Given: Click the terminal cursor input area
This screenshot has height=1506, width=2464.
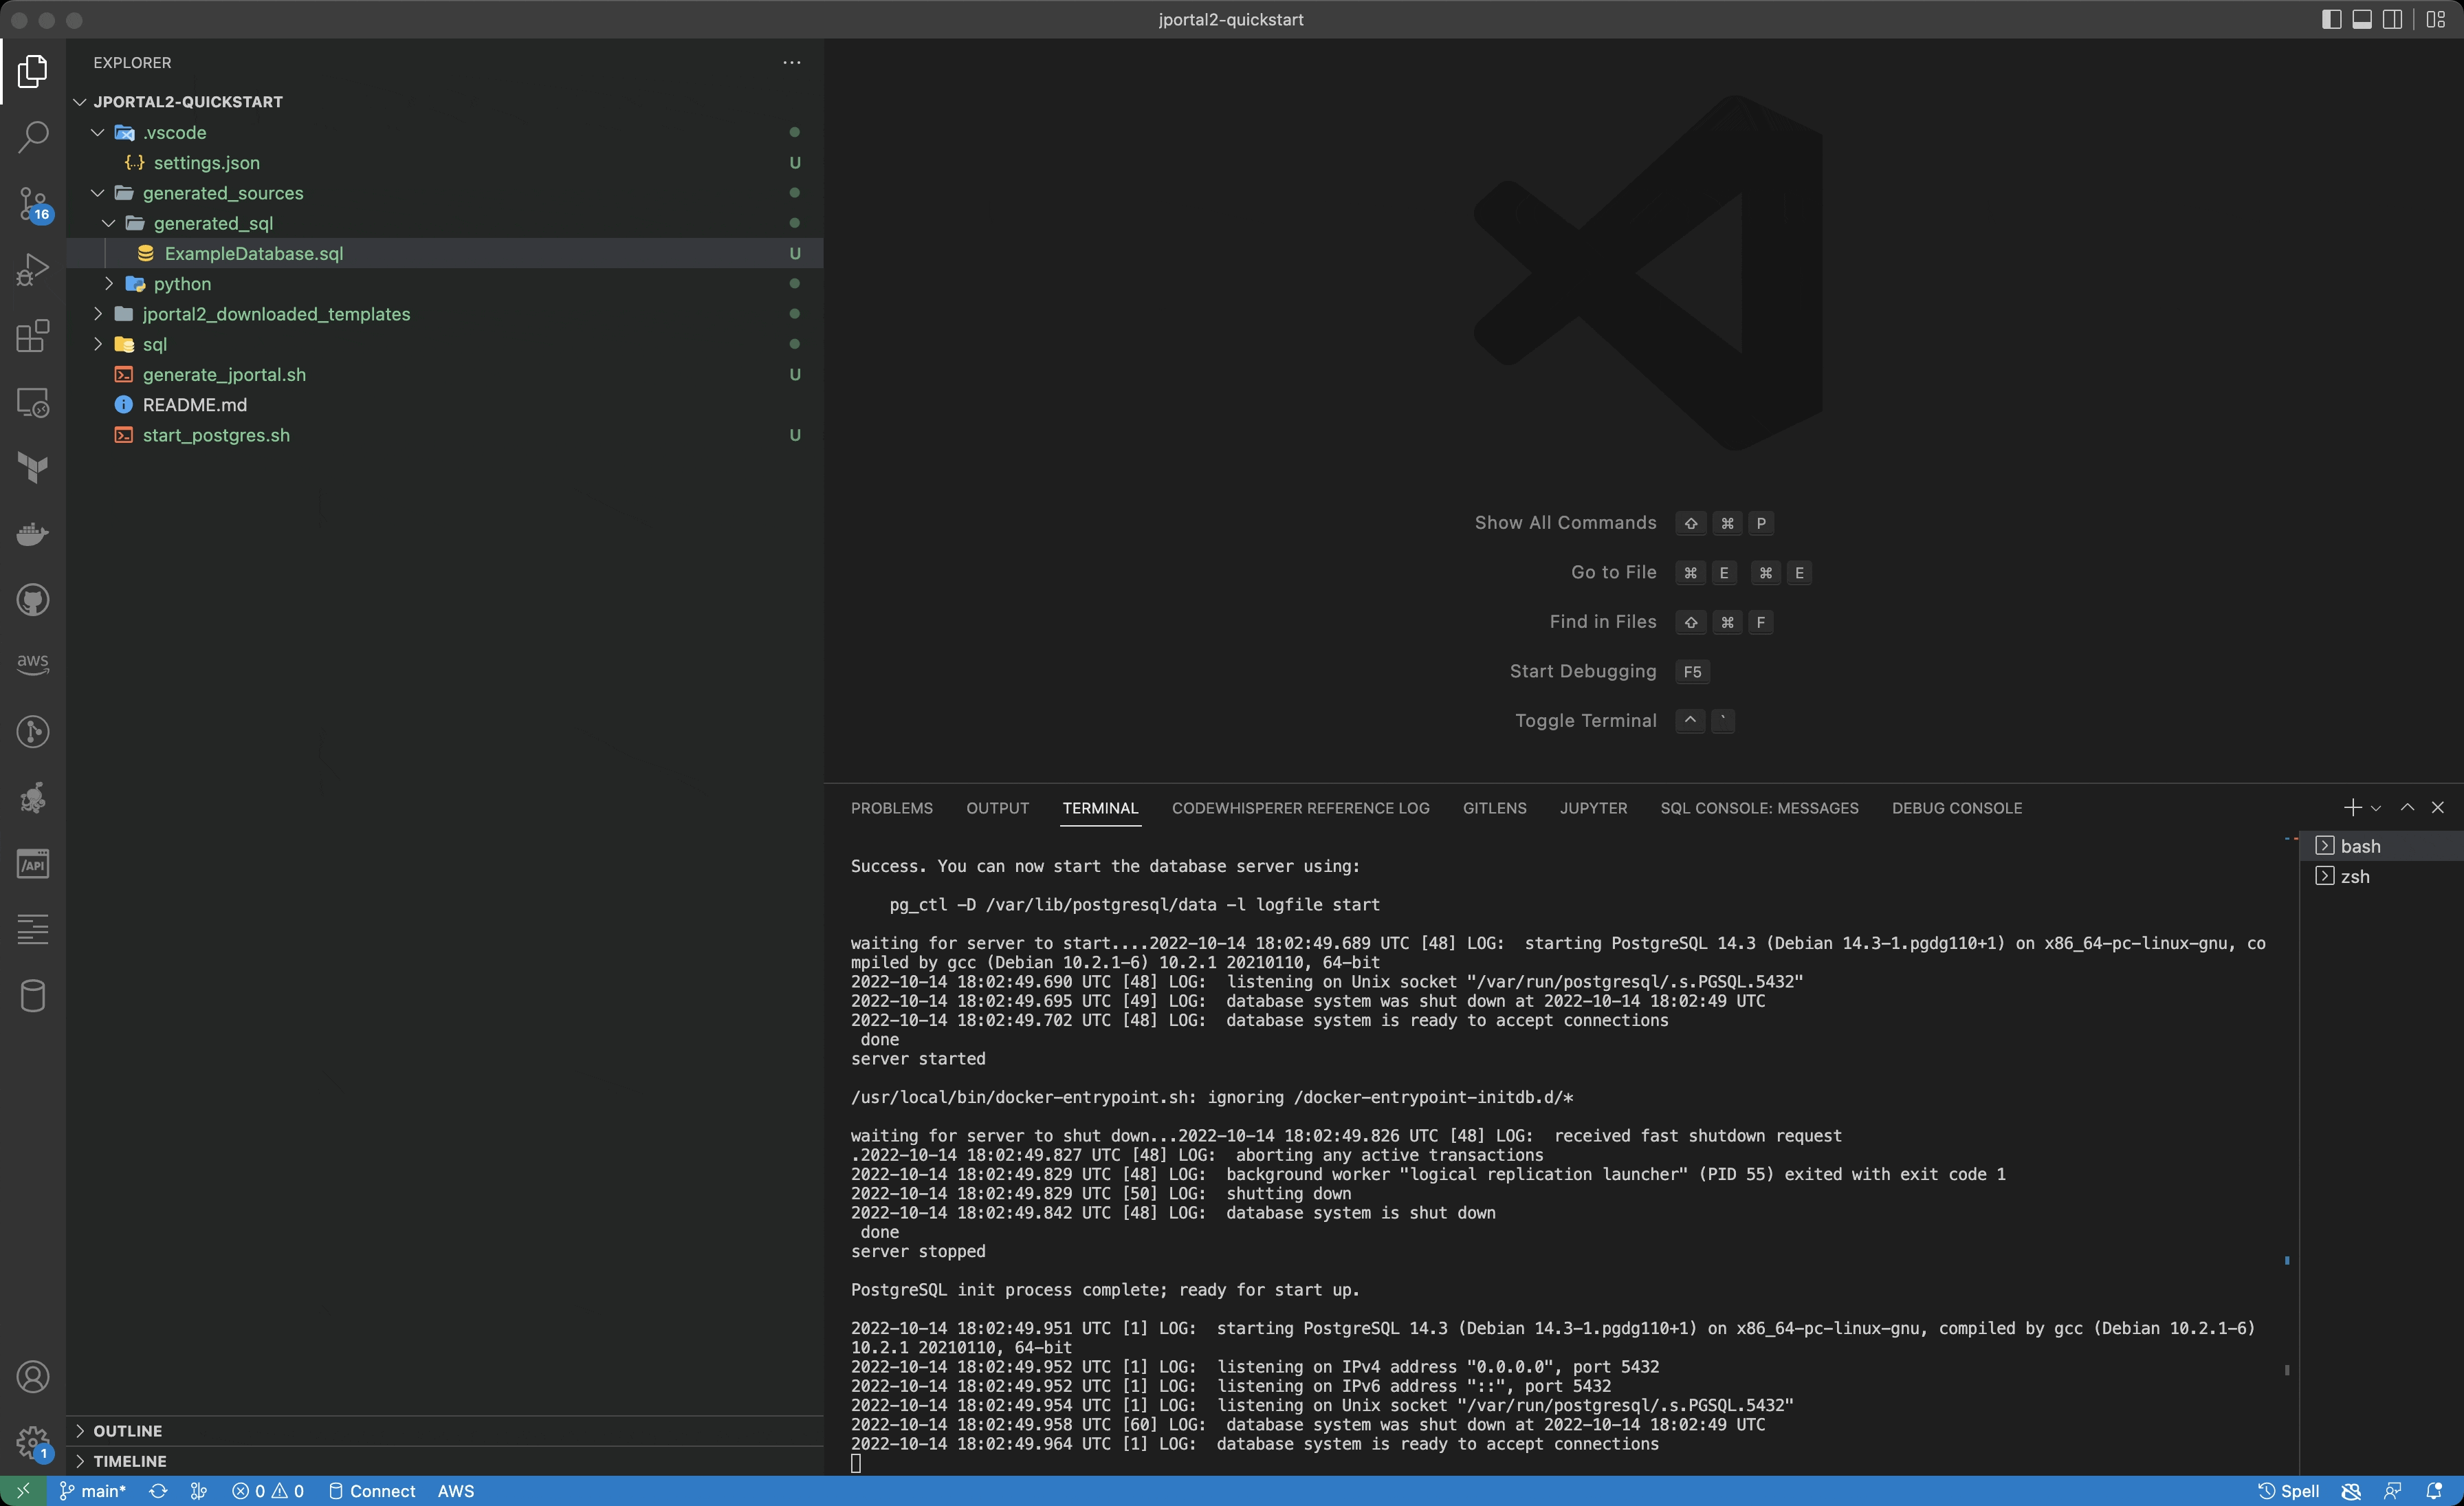Looking at the screenshot, I should 856,1463.
